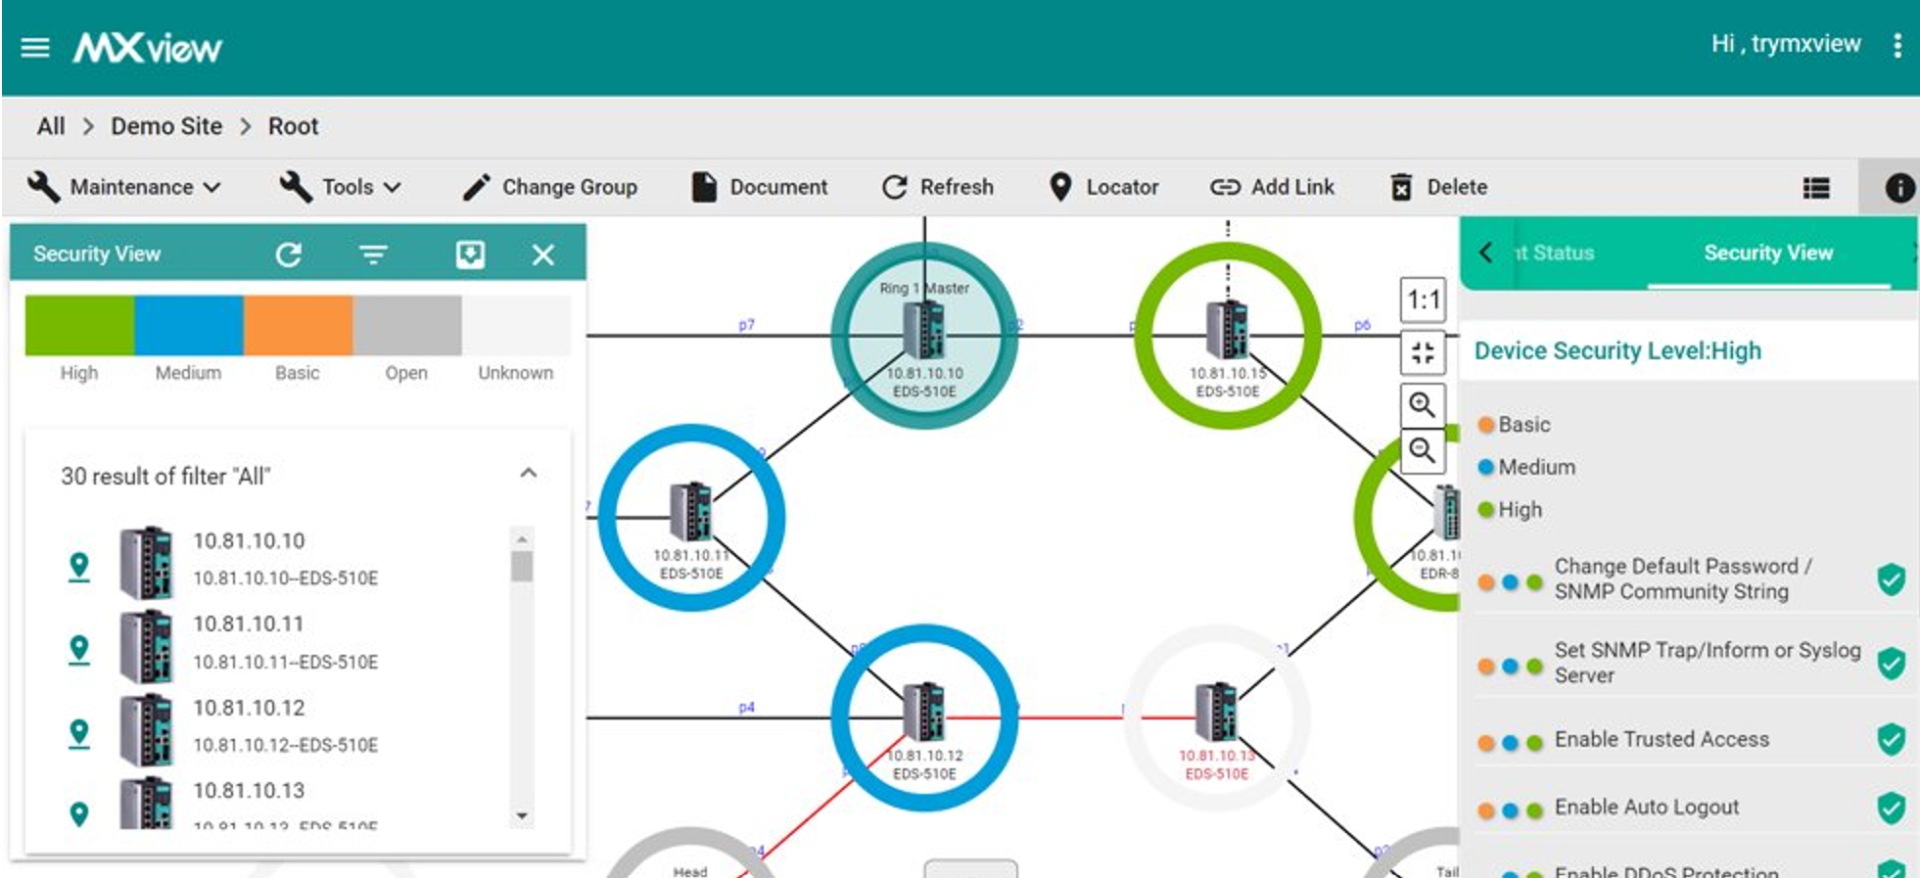1920x878 pixels.
Task: Go to the Demo Site breadcrumb
Action: [x=166, y=127]
